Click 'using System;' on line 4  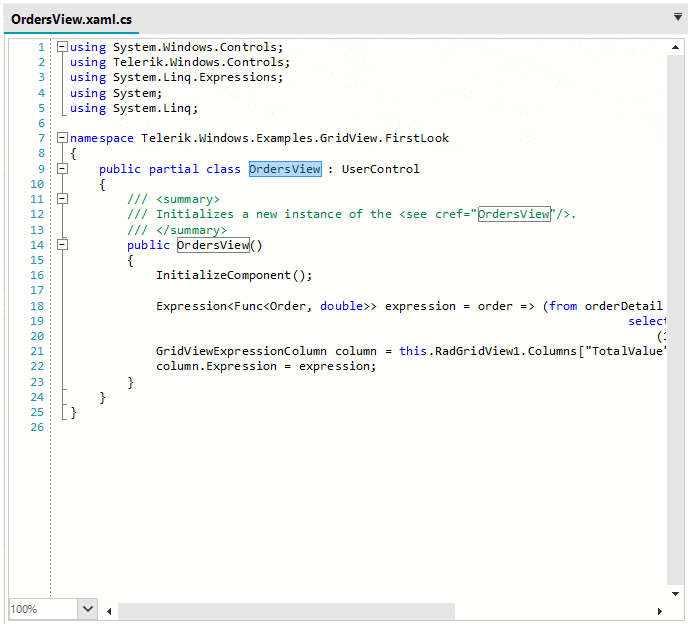[116, 93]
